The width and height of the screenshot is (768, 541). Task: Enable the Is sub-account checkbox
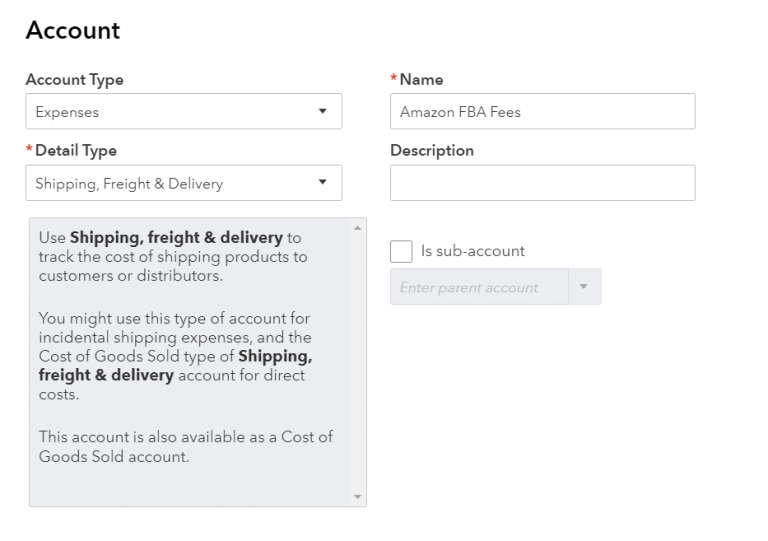pyautogui.click(x=401, y=251)
